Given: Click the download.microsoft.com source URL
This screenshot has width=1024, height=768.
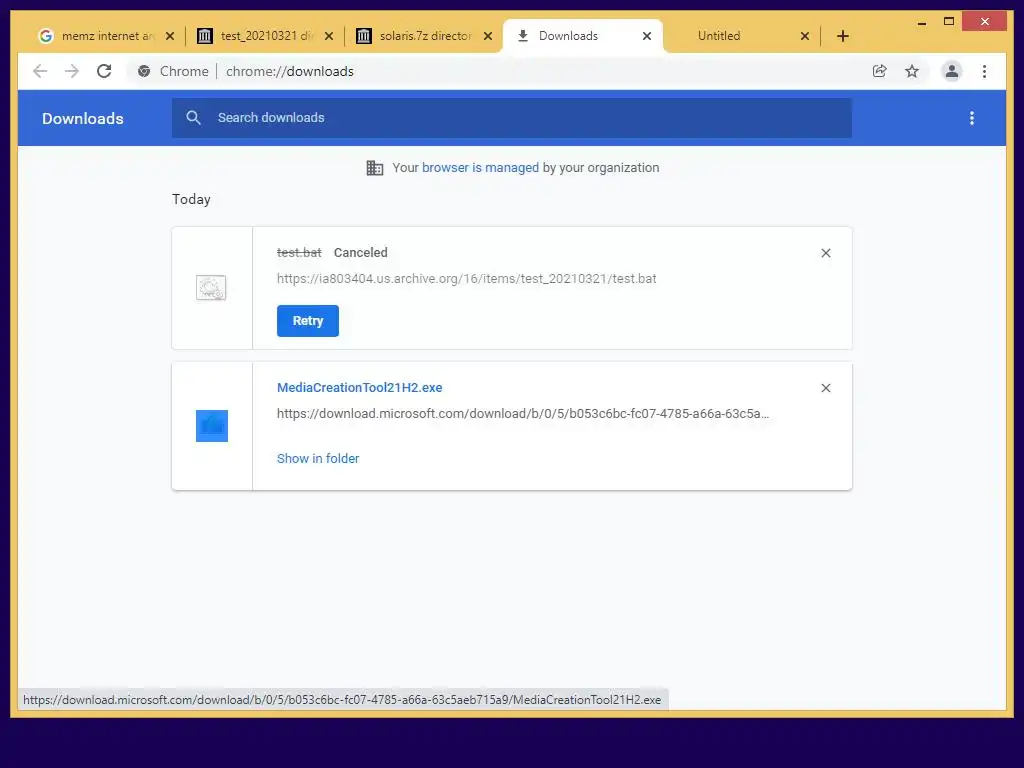Looking at the screenshot, I should tap(522, 413).
